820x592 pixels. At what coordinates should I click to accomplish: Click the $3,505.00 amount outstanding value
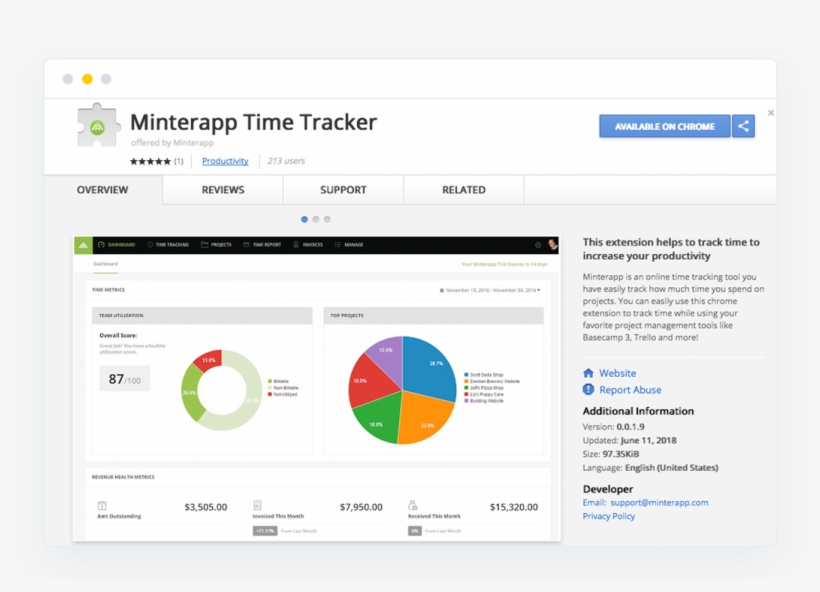(206, 507)
